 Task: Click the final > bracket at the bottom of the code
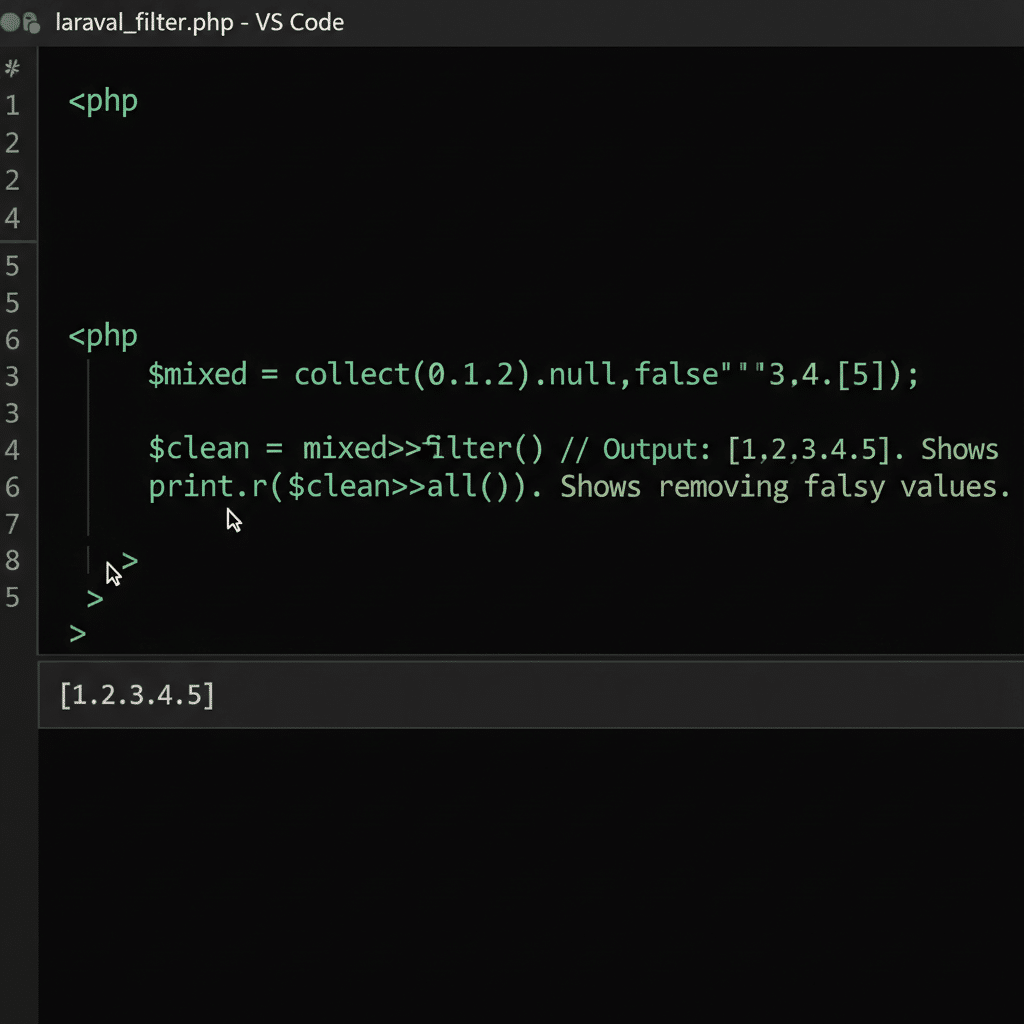(x=78, y=632)
